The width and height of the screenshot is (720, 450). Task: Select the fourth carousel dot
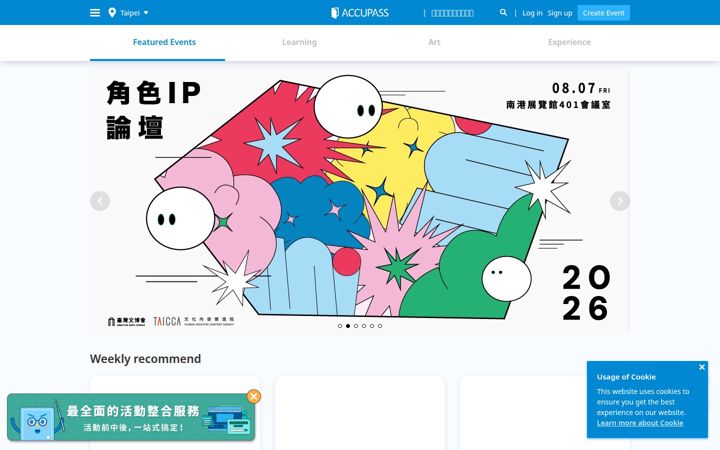(x=364, y=326)
